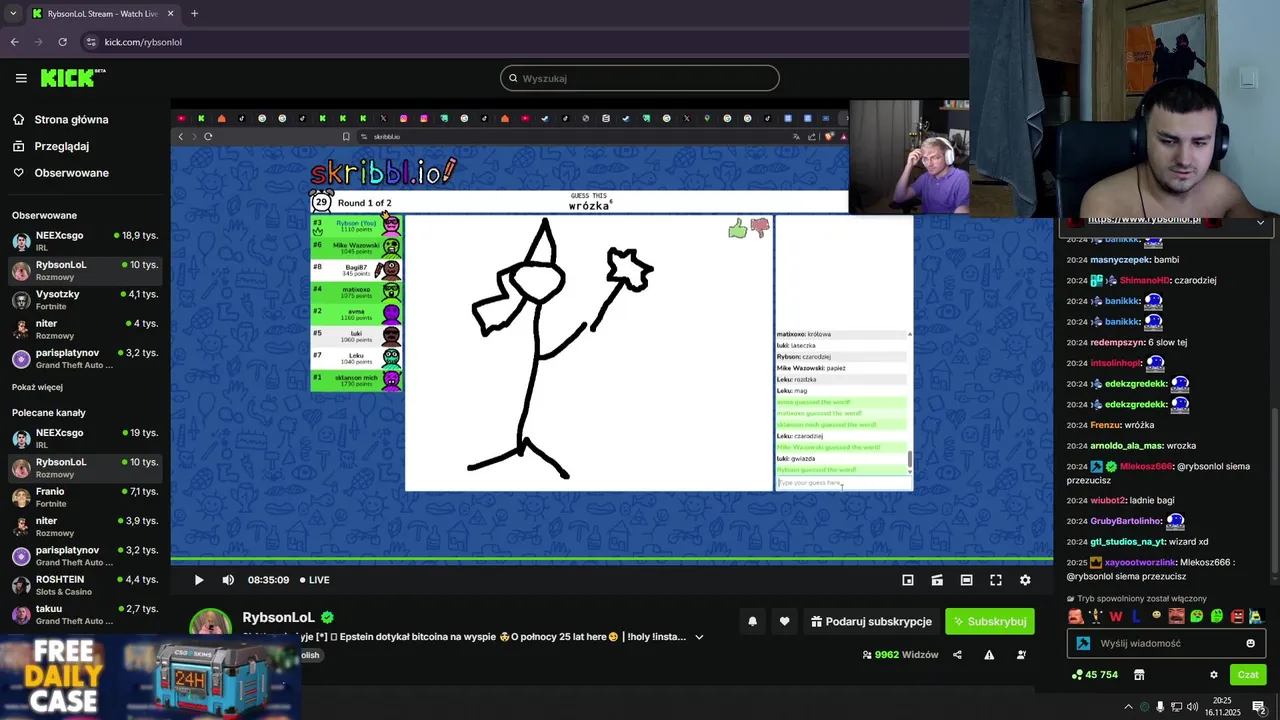Open chat settings gear
This screenshot has width=1280, height=720.
[1214, 675]
